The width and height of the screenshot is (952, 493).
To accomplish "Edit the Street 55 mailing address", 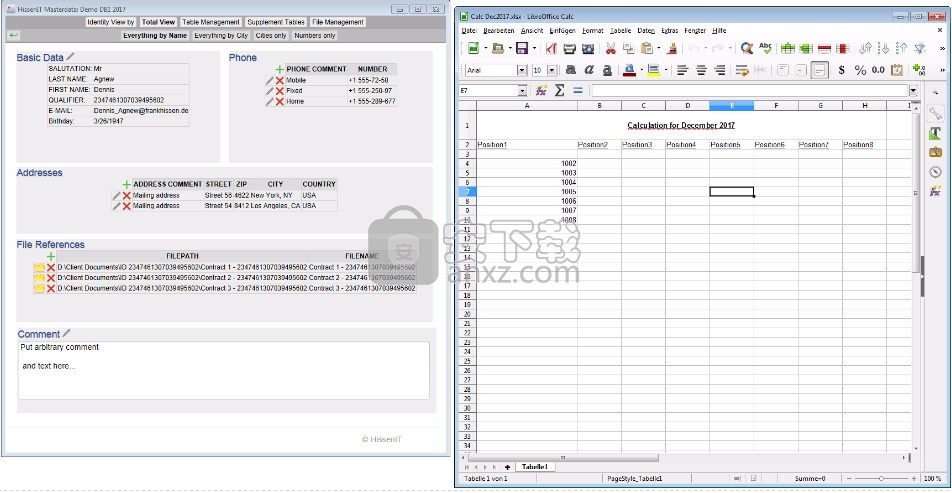I will 117,196.
